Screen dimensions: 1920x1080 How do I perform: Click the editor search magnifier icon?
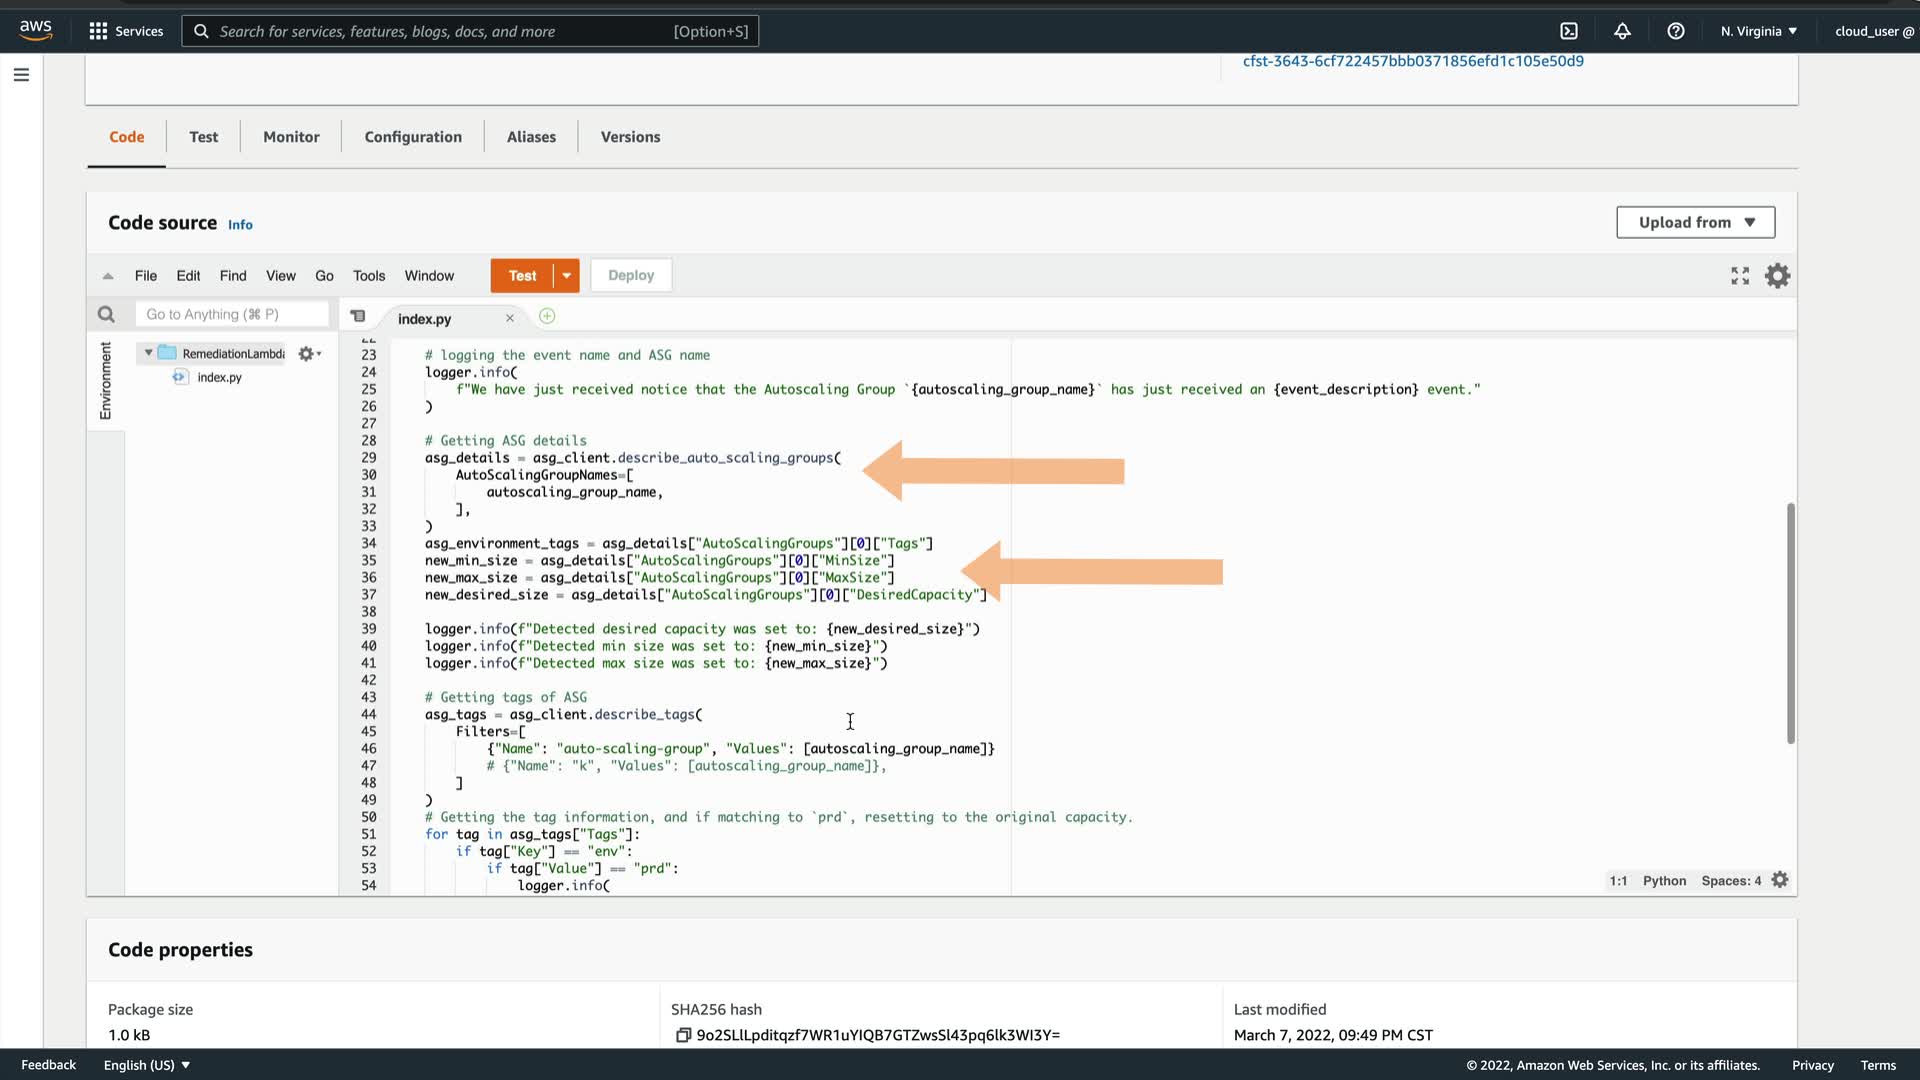tap(106, 315)
